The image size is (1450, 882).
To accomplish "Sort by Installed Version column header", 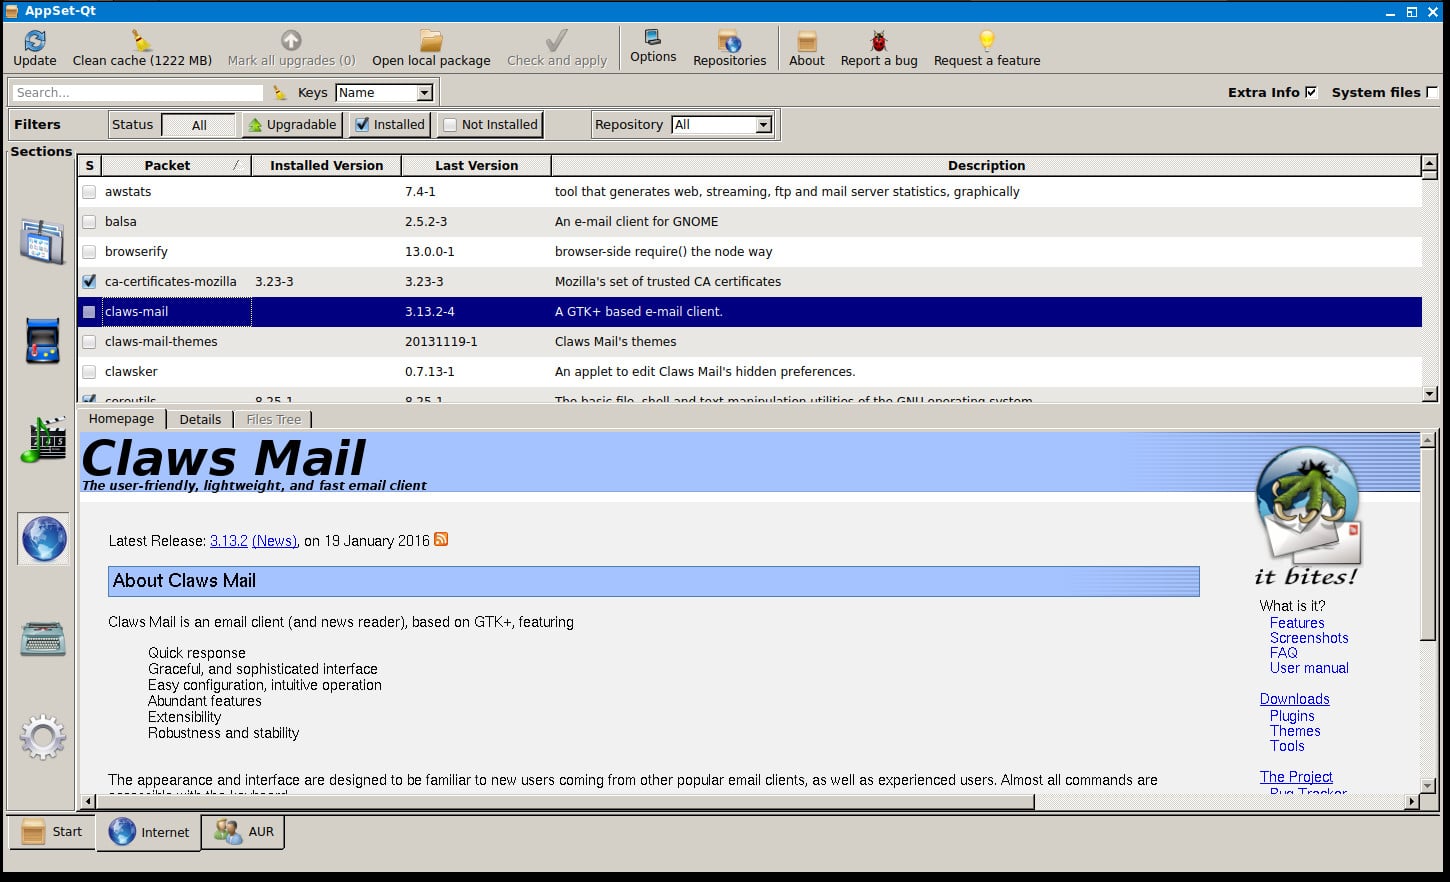I will point(326,165).
